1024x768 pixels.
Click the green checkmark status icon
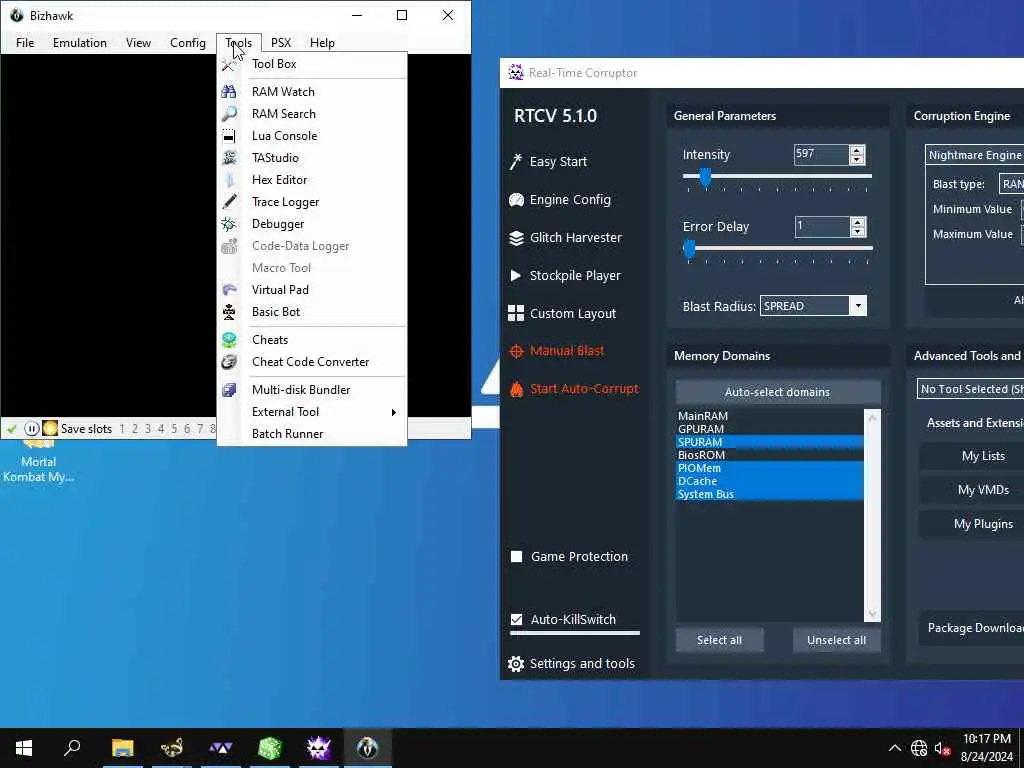(x=11, y=429)
